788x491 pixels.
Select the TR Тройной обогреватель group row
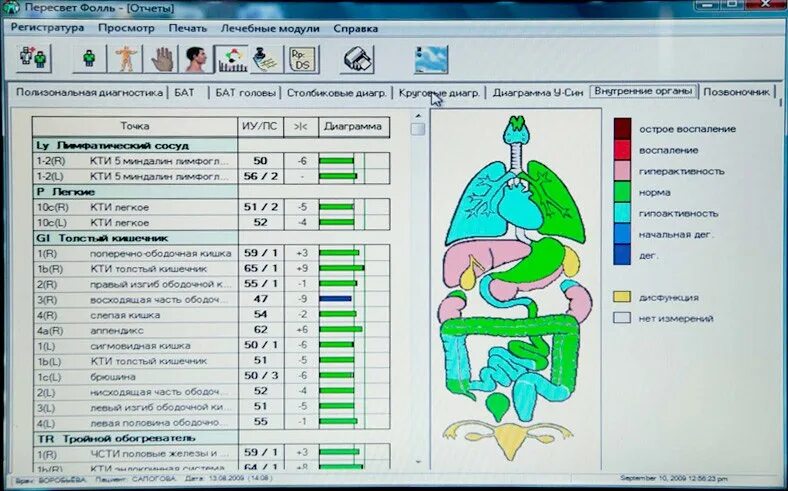(x=135, y=438)
